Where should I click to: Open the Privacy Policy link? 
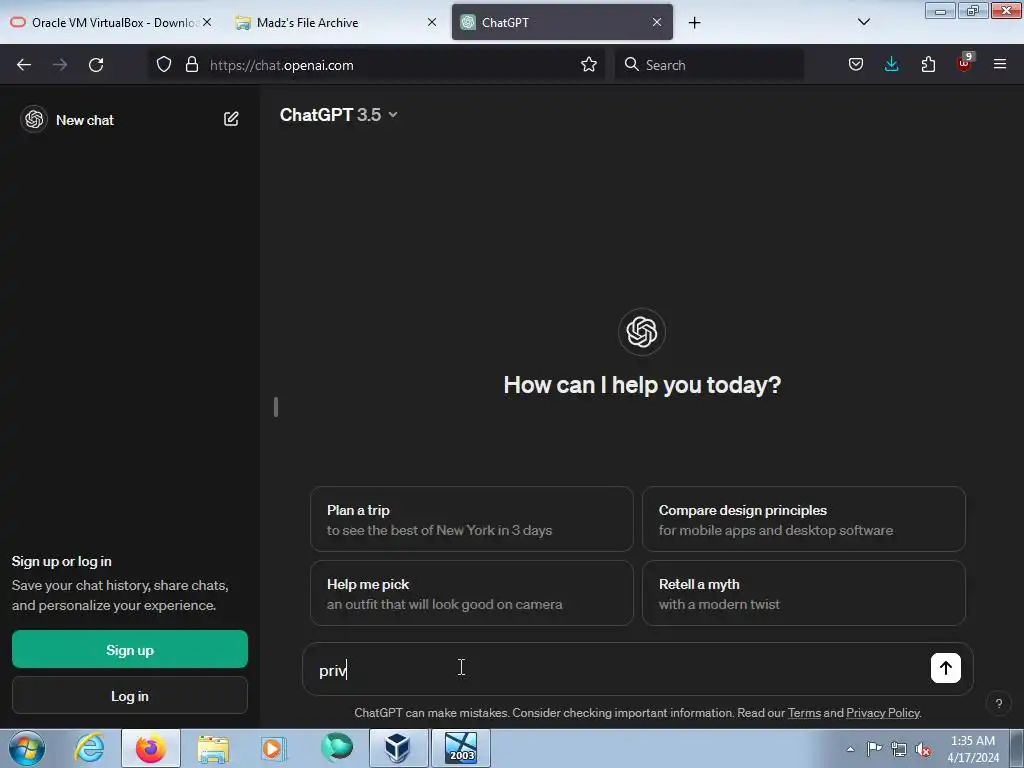coord(883,713)
